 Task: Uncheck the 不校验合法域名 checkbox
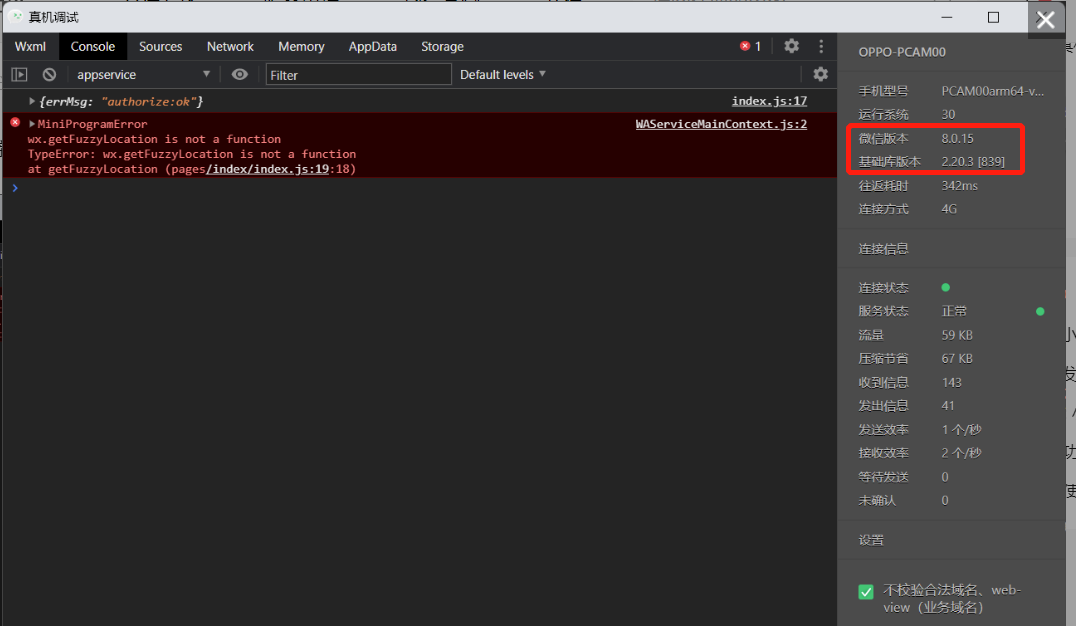point(866,592)
